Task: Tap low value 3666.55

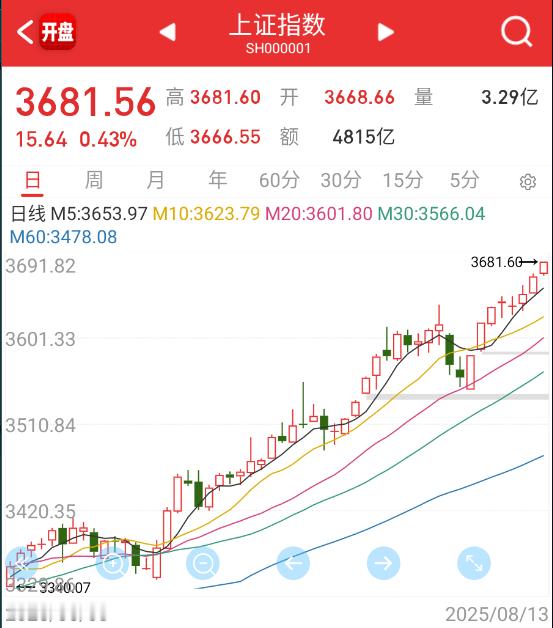Action: tap(225, 137)
